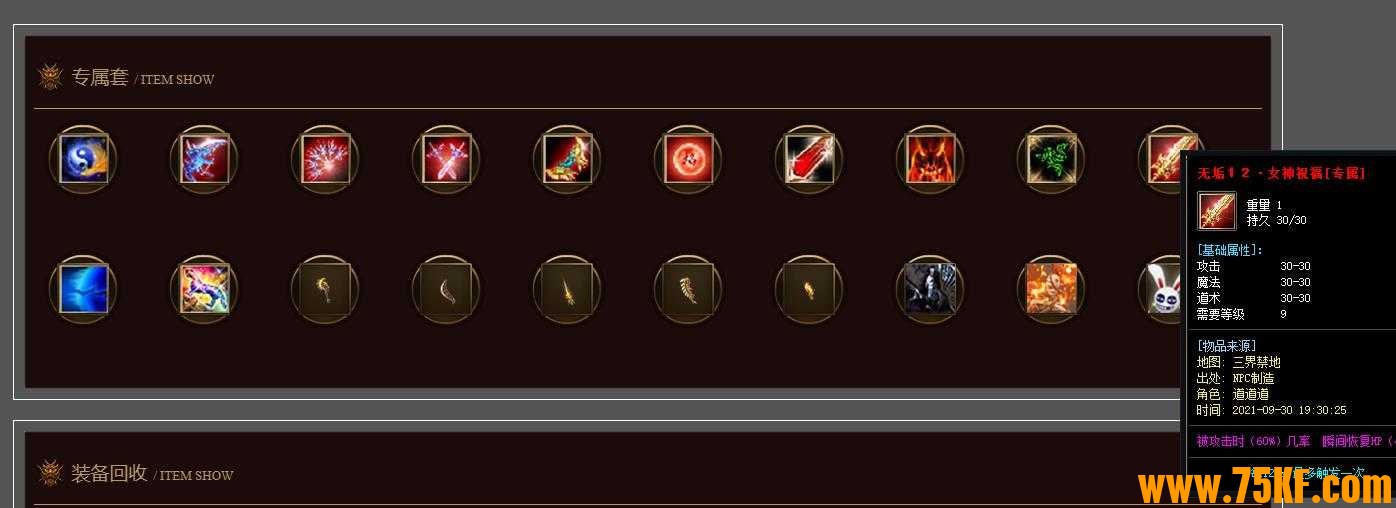Click the 装备回收 section heading

coord(109,473)
